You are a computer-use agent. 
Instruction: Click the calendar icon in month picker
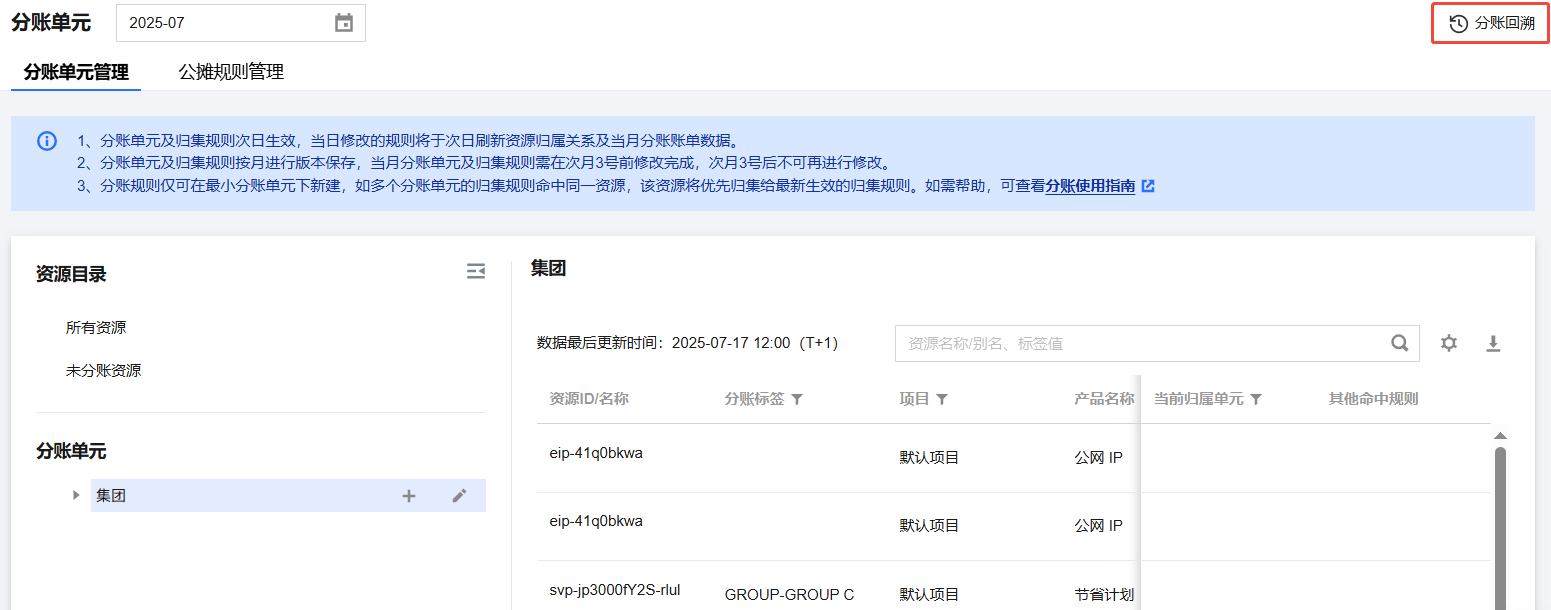click(x=344, y=23)
